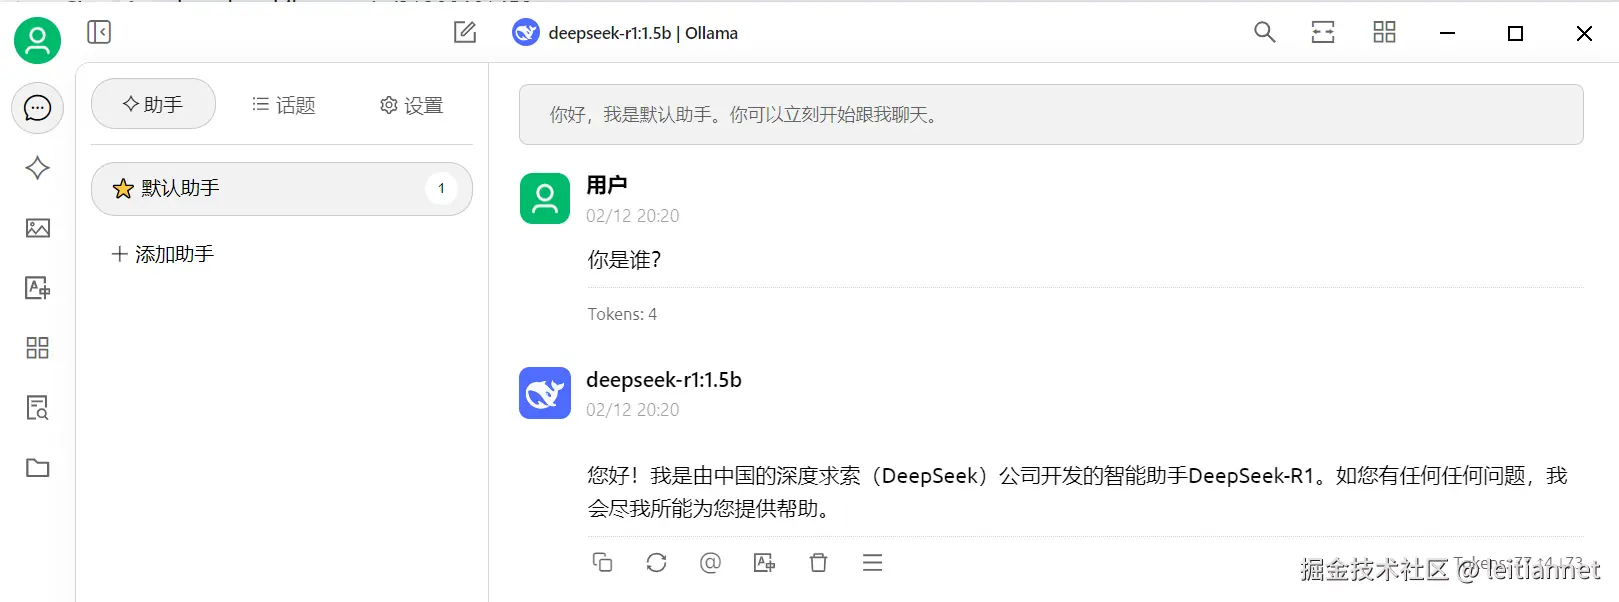
Task: Regenerate the assistant response
Action: click(x=656, y=563)
